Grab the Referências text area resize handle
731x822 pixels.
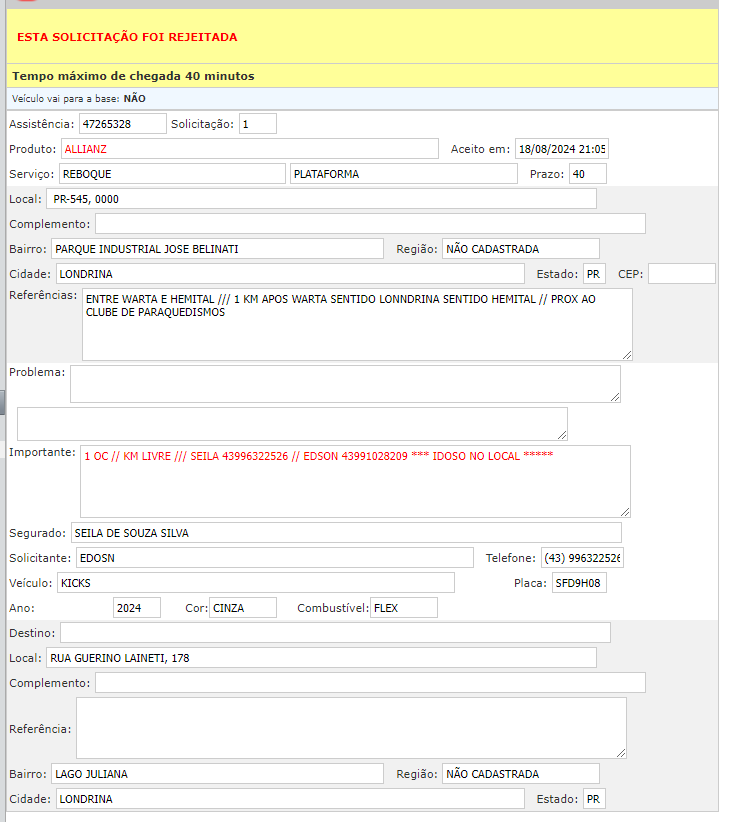627,355
